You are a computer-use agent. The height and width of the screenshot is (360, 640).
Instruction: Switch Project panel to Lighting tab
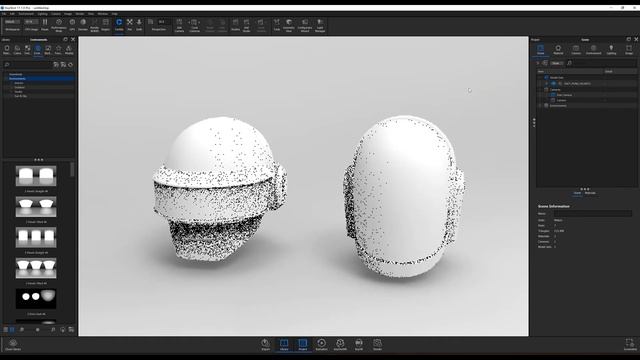coord(611,50)
